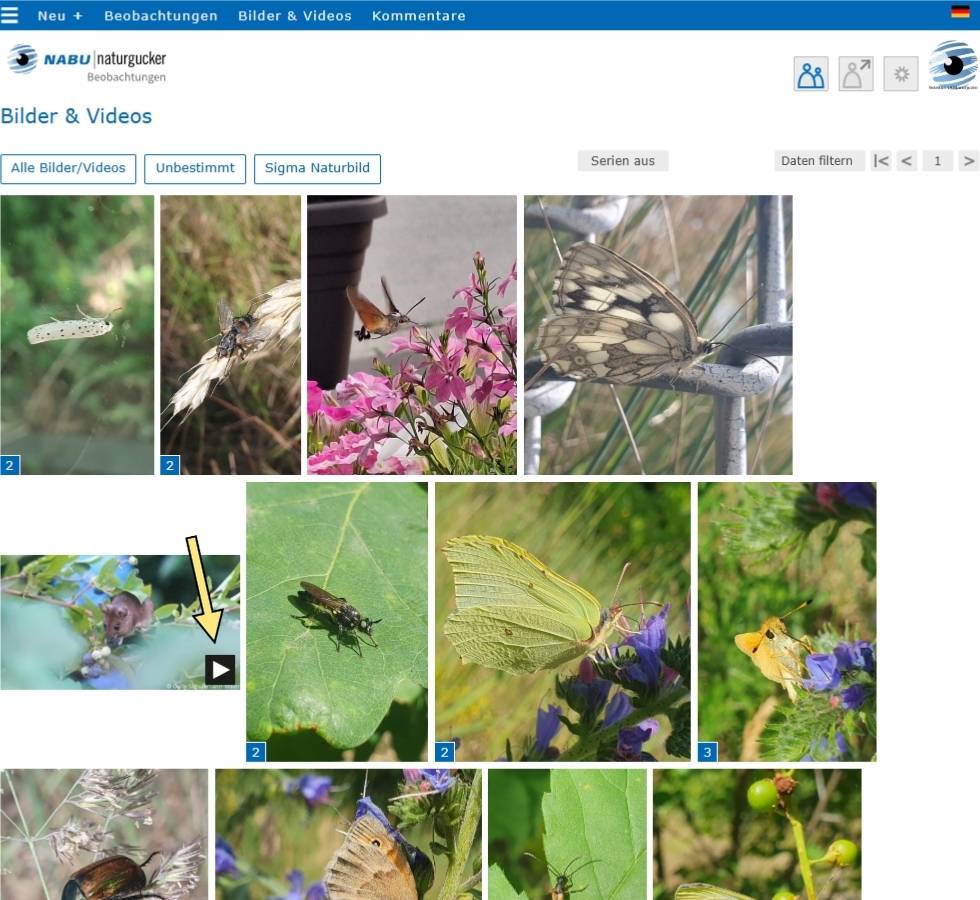Click the NABU naturgucker logo
Screen dimensions: 980x900
pos(87,63)
